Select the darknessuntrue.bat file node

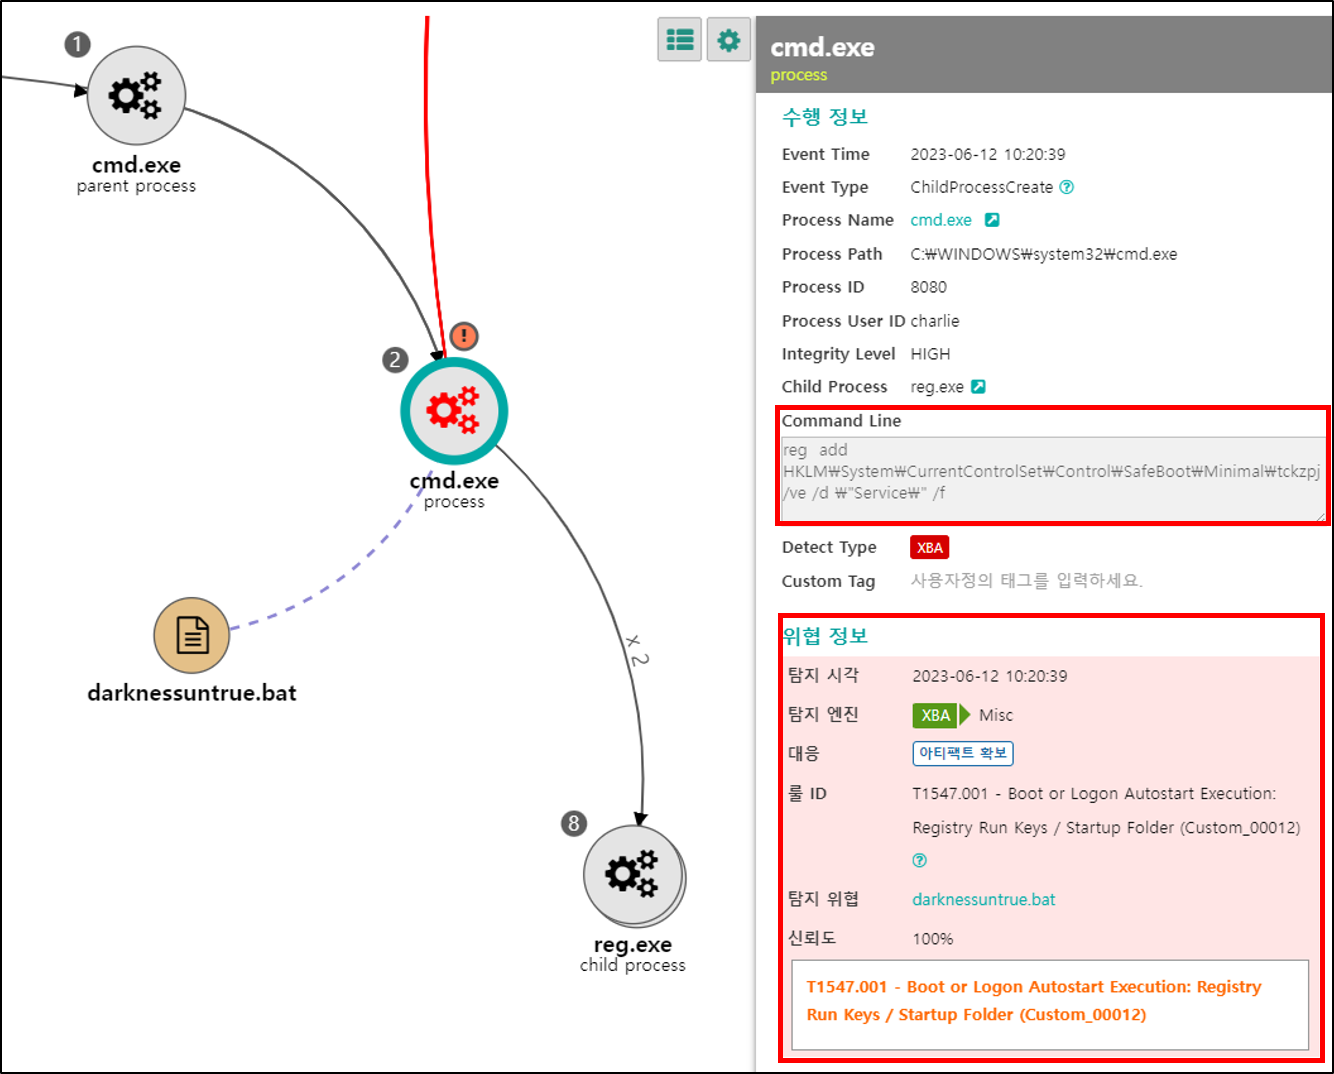(192, 635)
